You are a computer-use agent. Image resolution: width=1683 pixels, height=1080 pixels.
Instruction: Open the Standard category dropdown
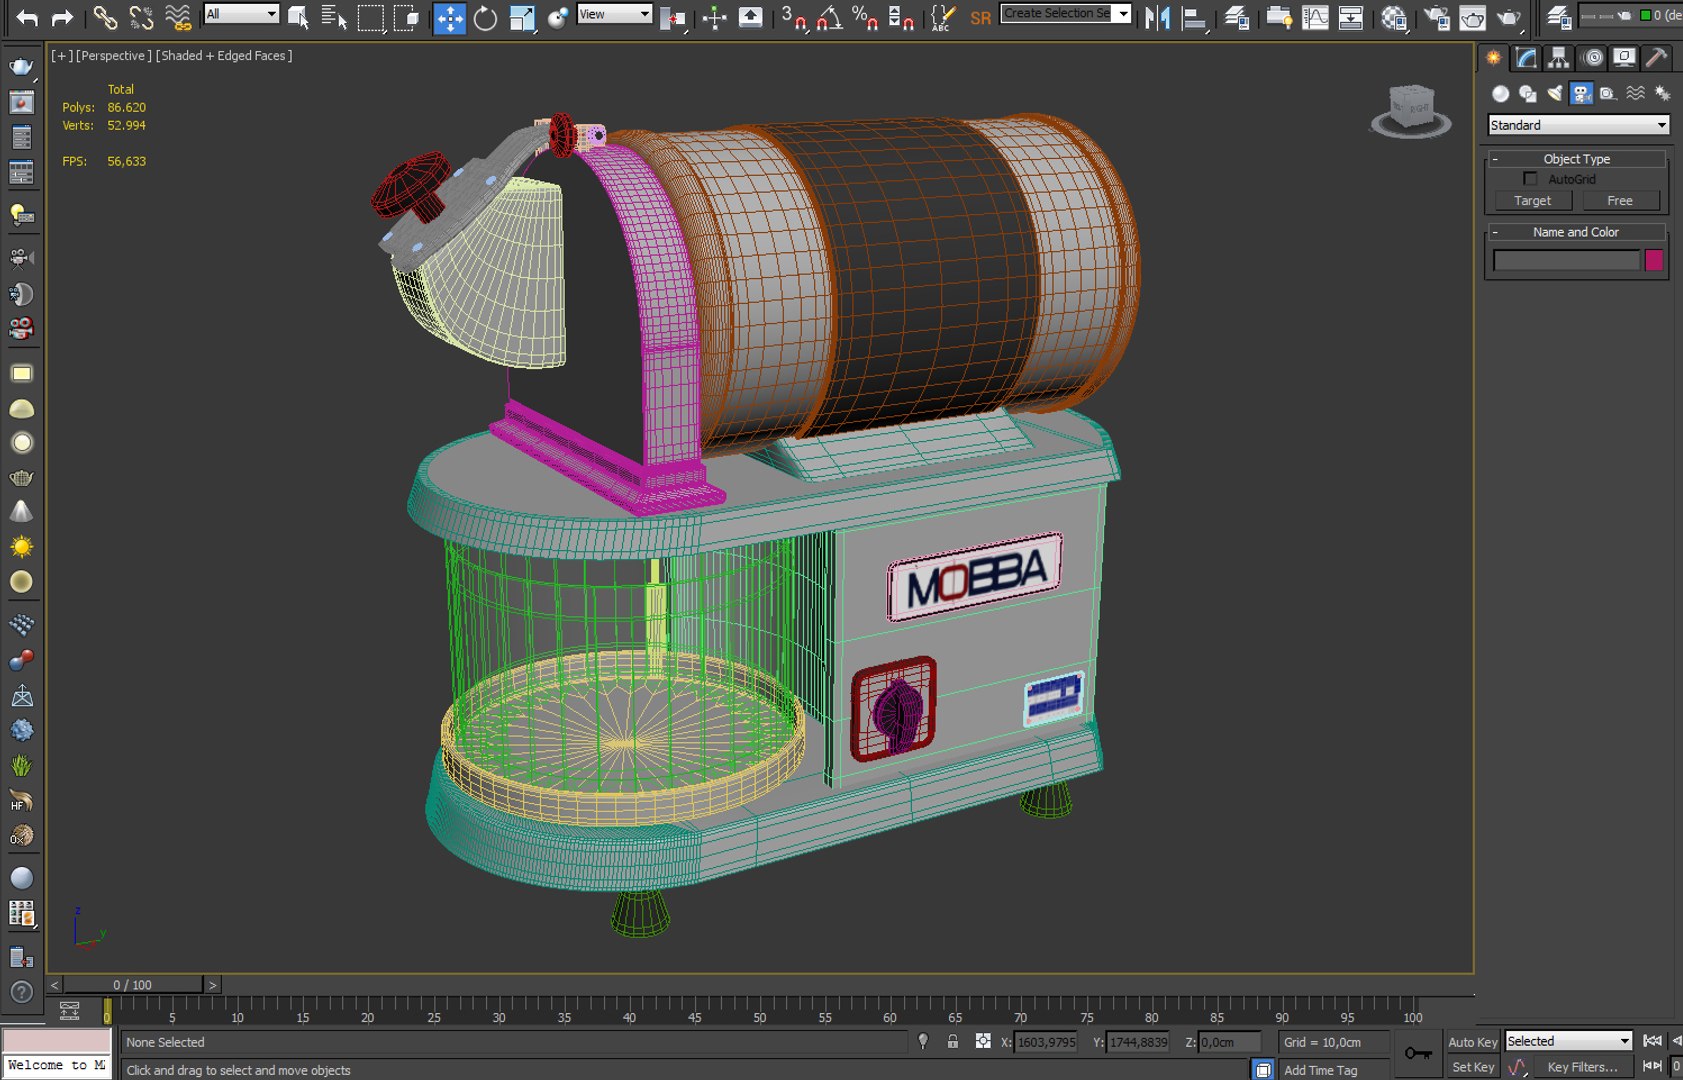[x=1578, y=125]
